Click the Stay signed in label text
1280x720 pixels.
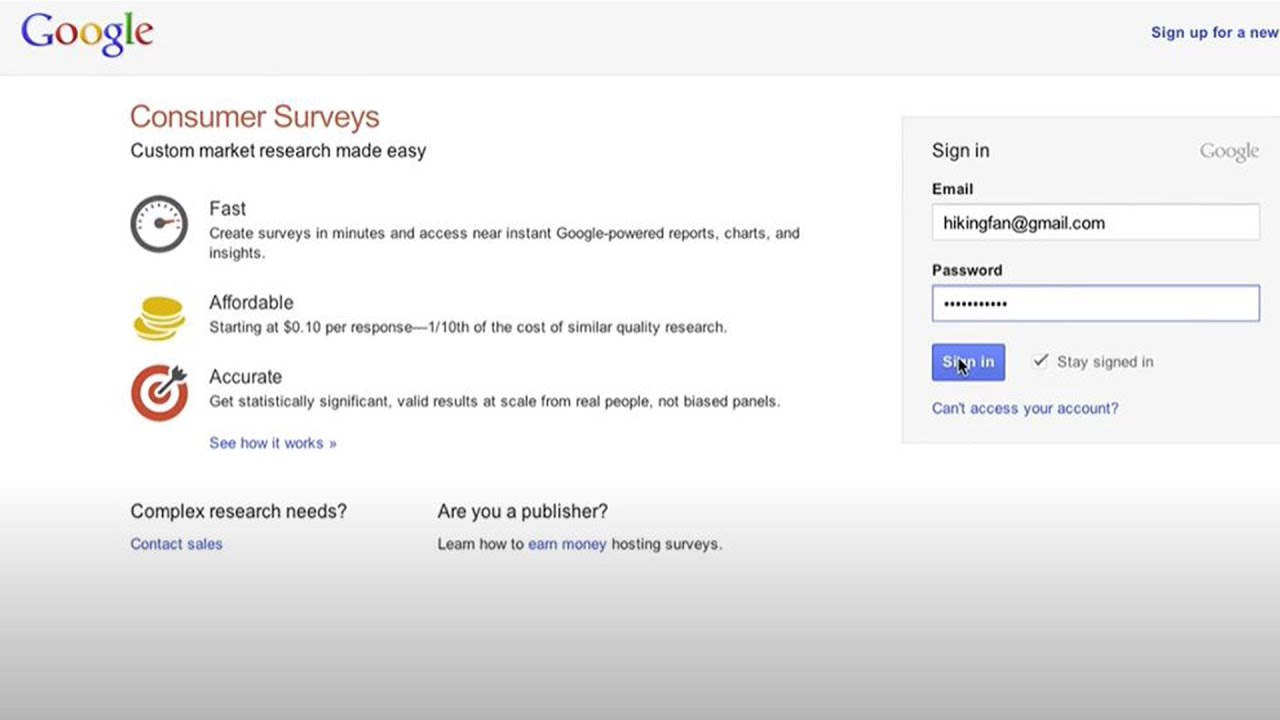tap(1105, 362)
